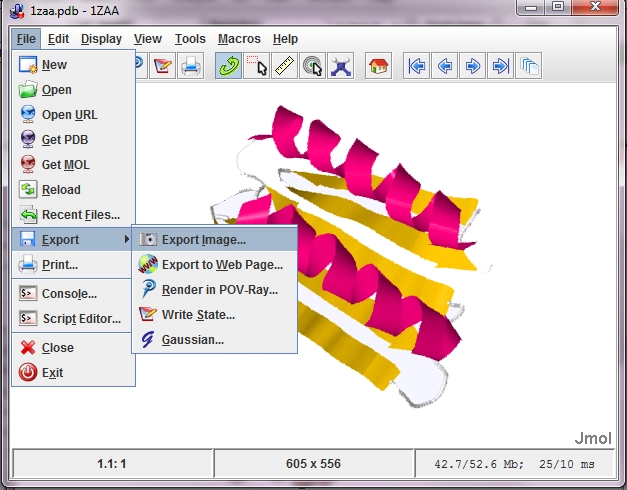The height and width of the screenshot is (490, 627).
Task: Click the pick center tool icon
Action: coord(312,66)
